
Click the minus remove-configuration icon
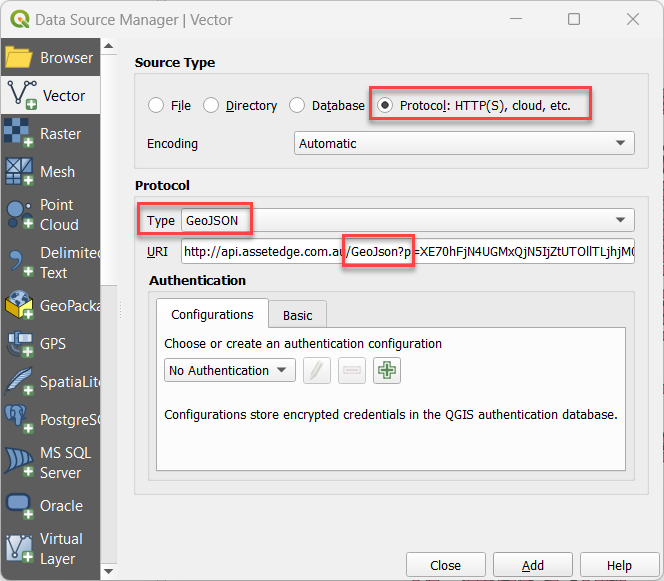(x=352, y=371)
